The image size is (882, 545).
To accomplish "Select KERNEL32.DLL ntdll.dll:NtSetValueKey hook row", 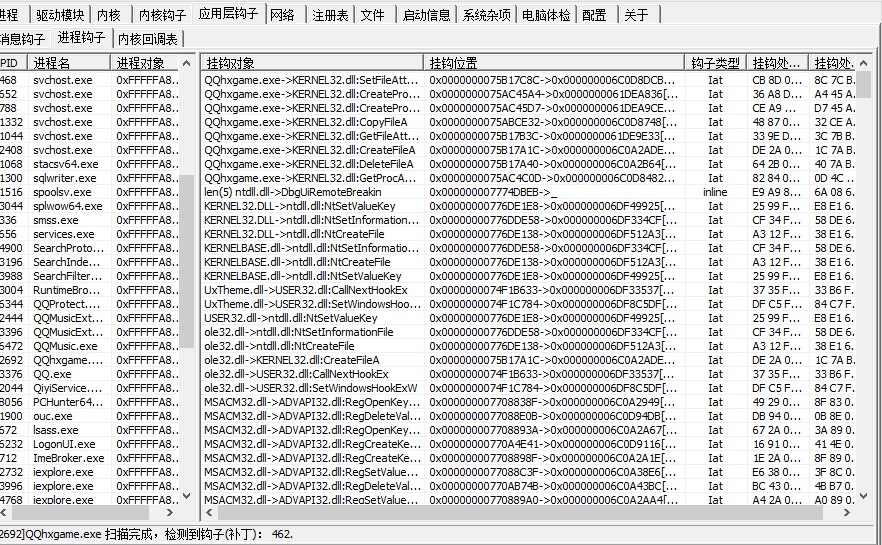I will (529, 206).
